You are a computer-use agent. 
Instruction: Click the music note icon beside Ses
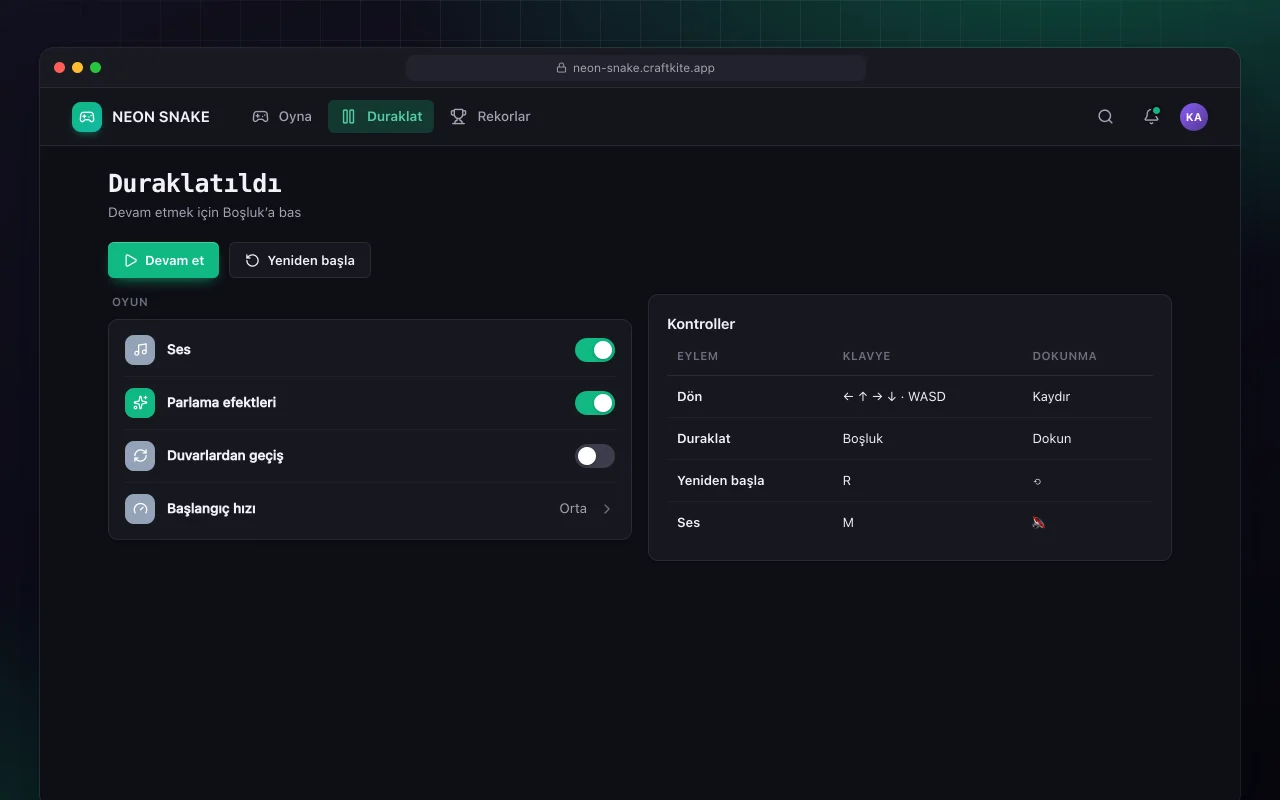click(x=140, y=350)
